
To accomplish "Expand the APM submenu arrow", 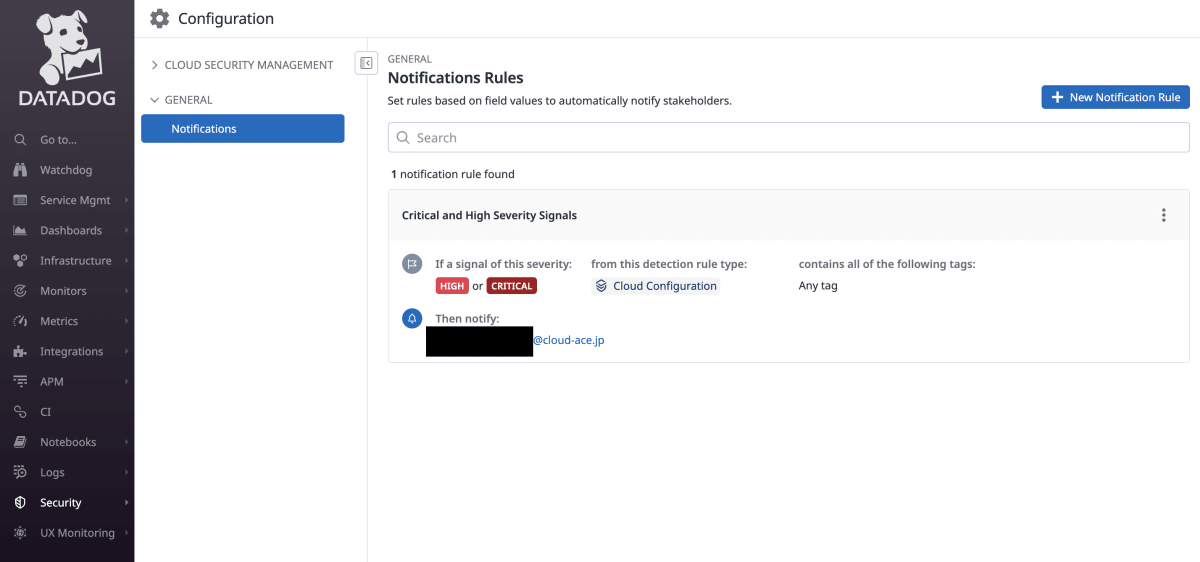I will (x=127, y=382).
